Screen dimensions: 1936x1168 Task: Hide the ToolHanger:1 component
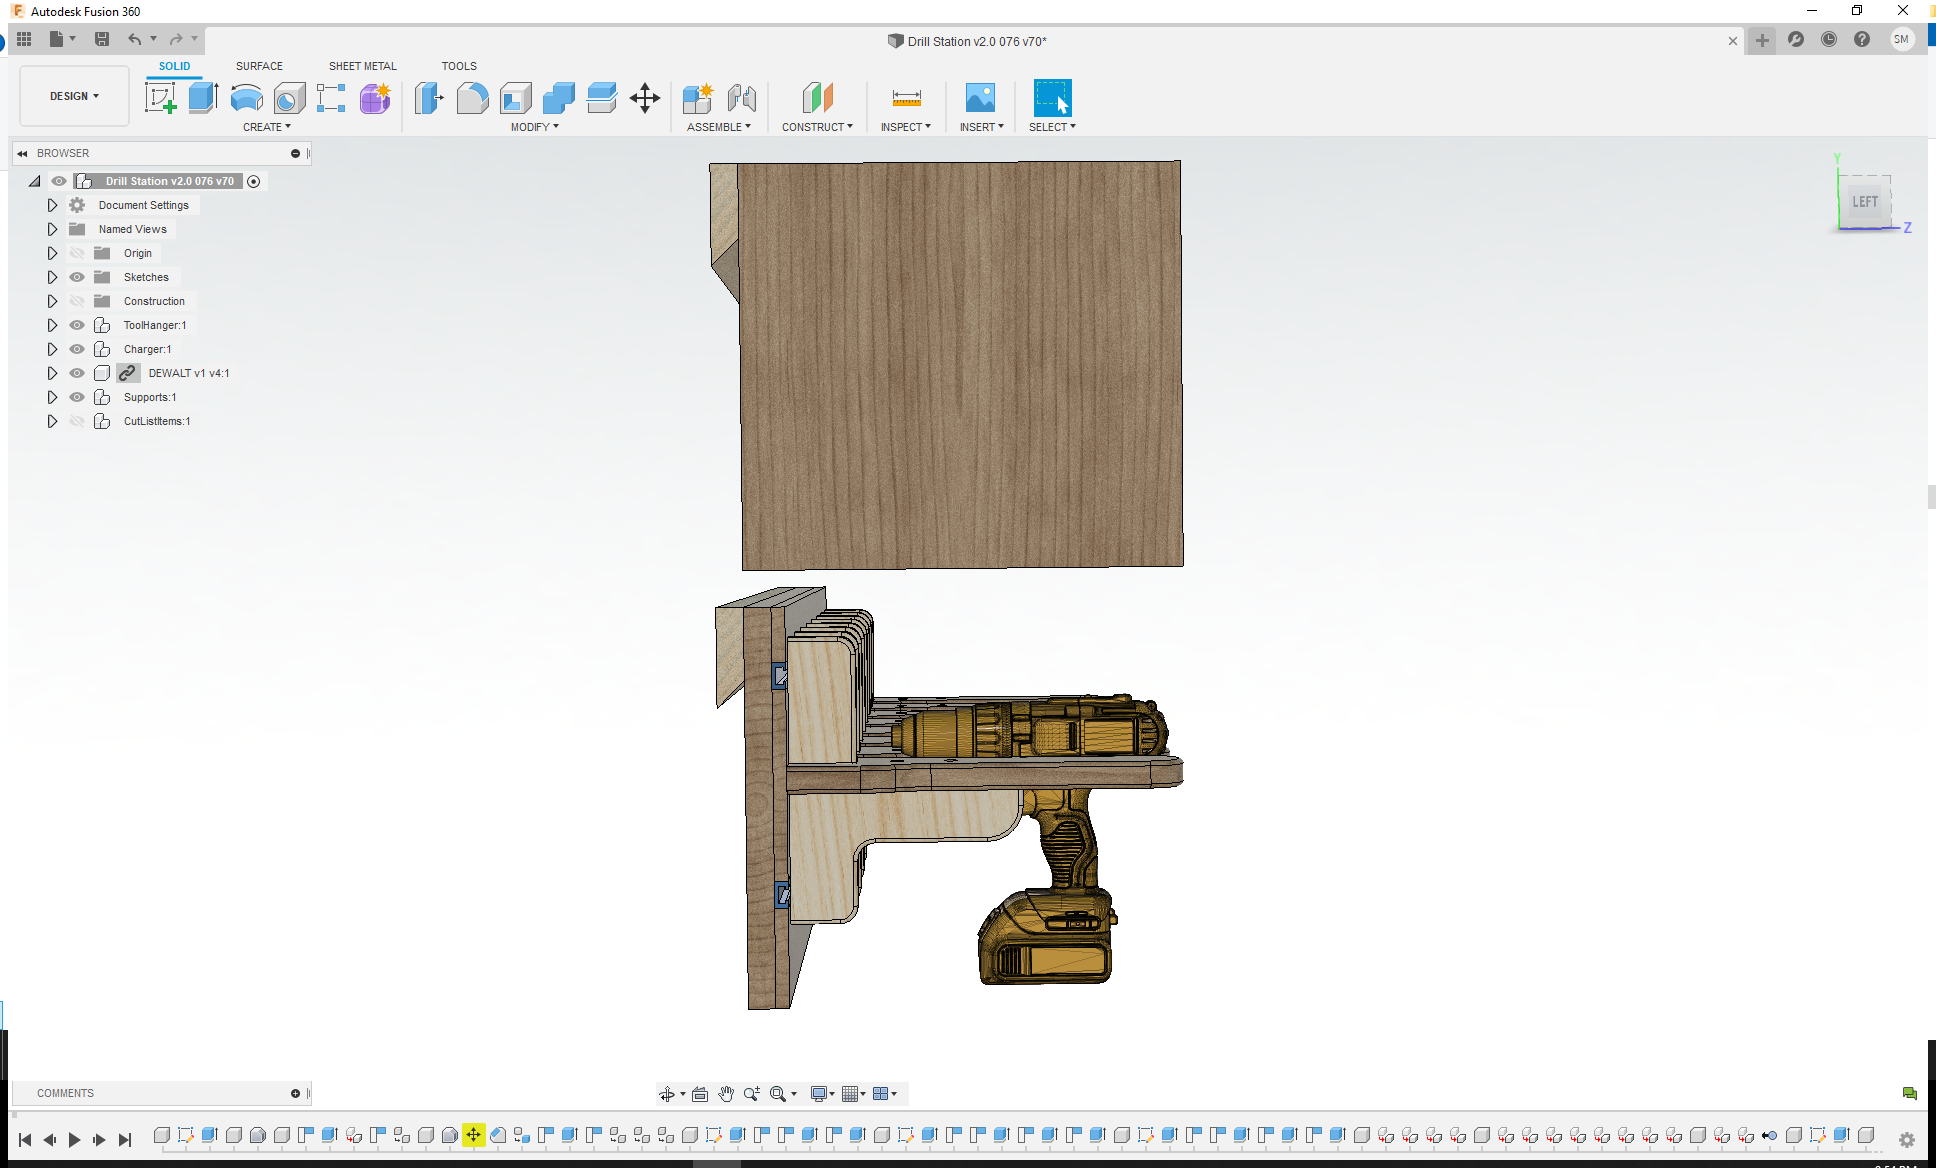click(x=77, y=325)
